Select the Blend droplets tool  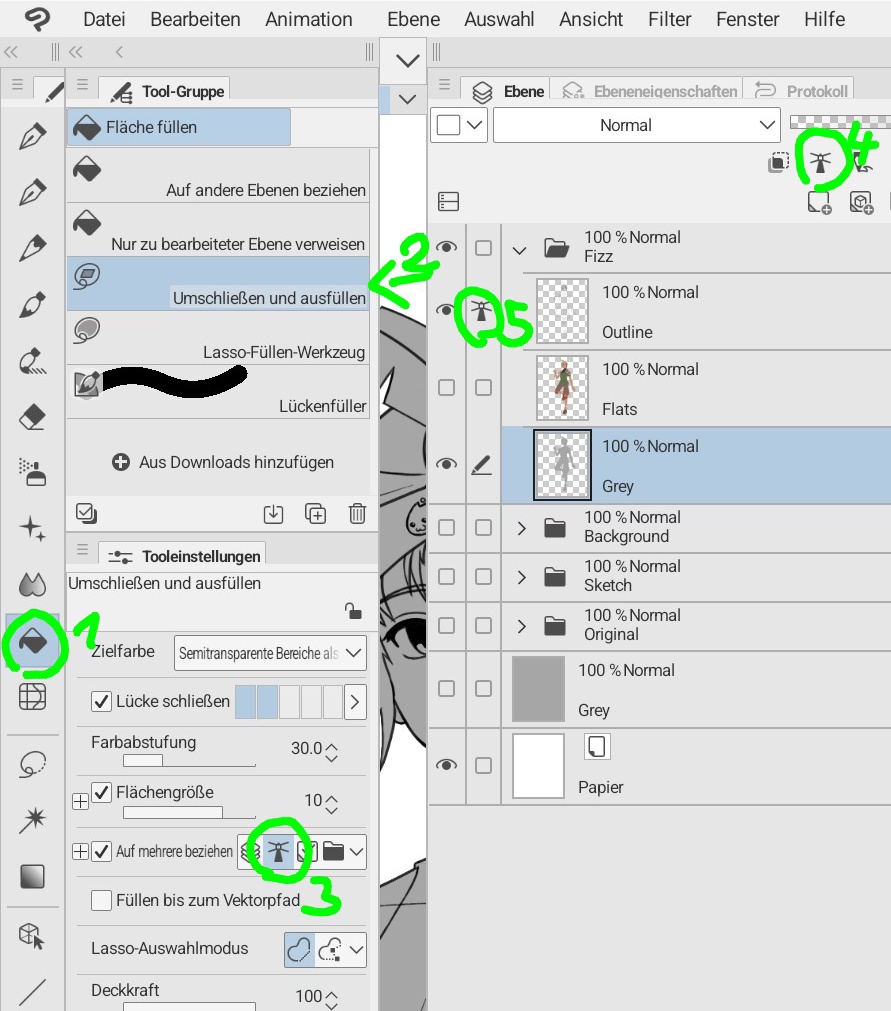coord(32,584)
